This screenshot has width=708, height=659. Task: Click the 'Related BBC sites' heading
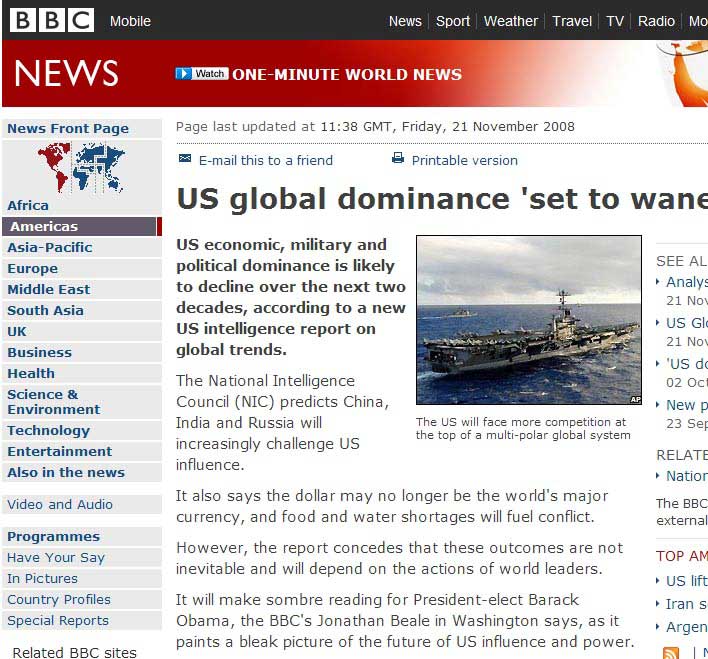pyautogui.click(x=75, y=653)
